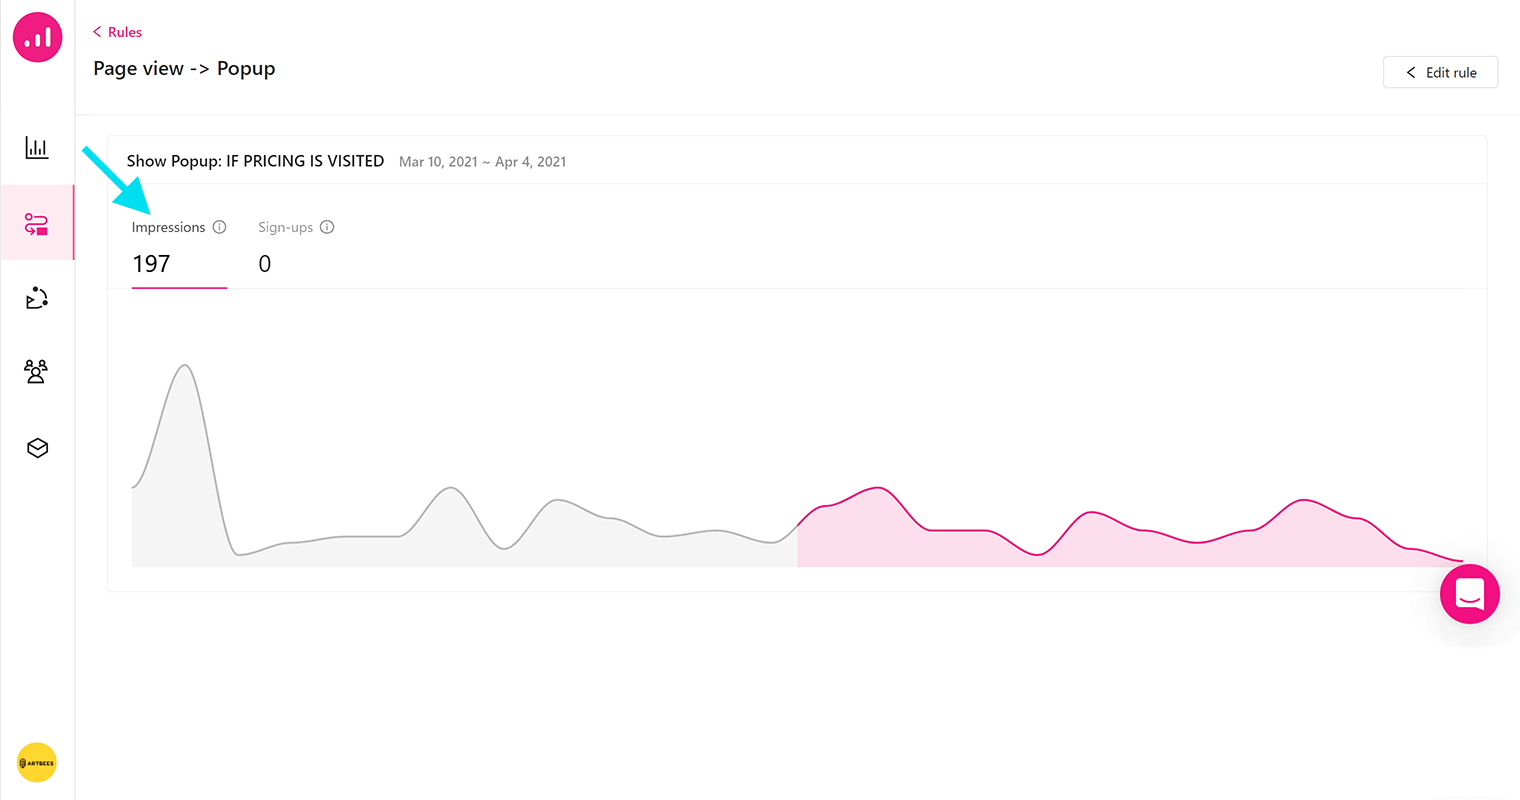This screenshot has width=1520, height=800.
Task: Click the info icon beside Impressions
Action: (220, 227)
